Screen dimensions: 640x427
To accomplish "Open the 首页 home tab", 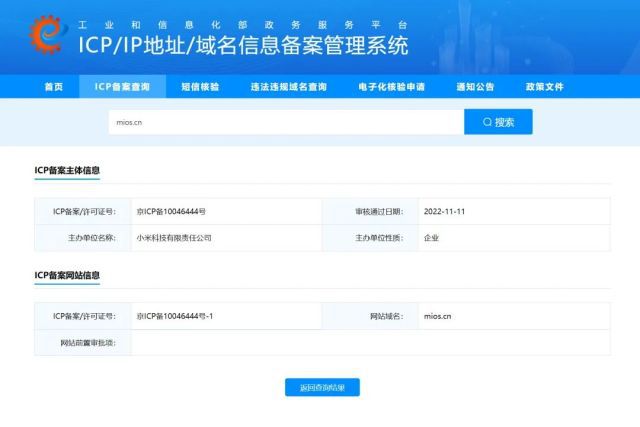I will [54, 87].
